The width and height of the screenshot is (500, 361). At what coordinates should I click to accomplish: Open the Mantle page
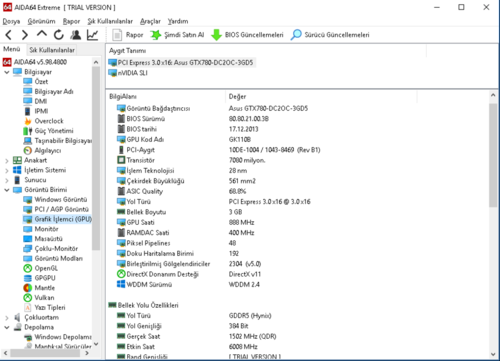[39, 288]
